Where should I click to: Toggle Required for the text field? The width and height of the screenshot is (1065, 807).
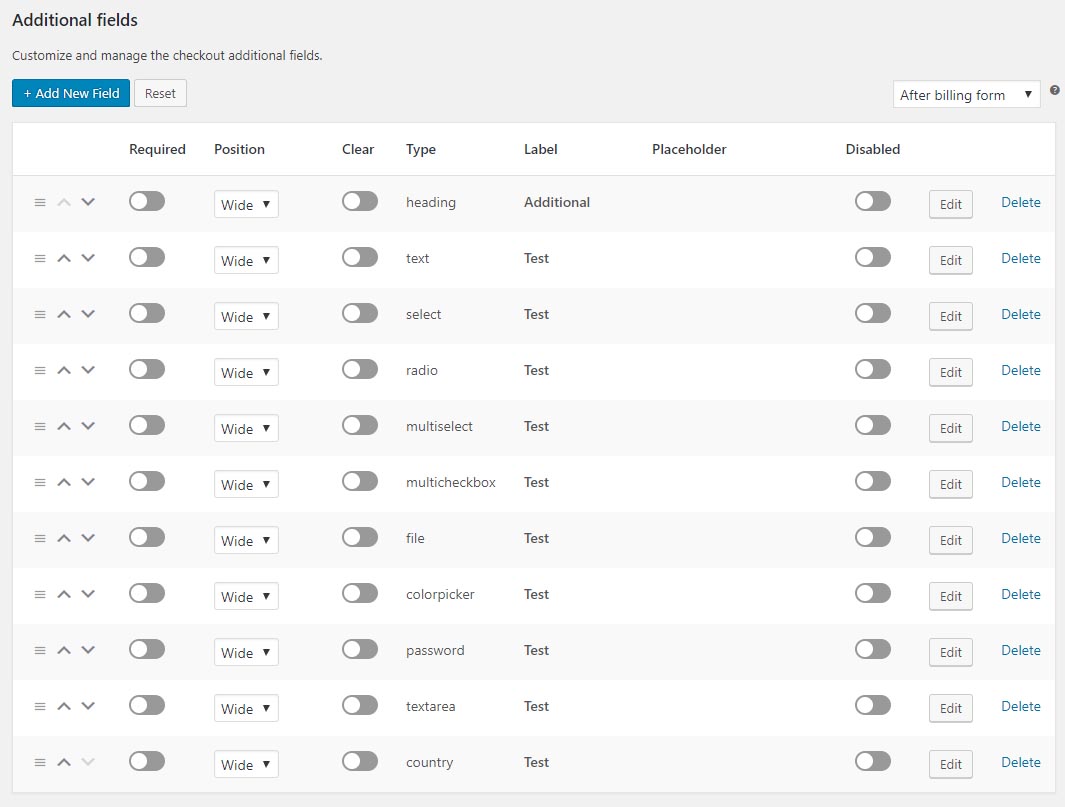147,258
